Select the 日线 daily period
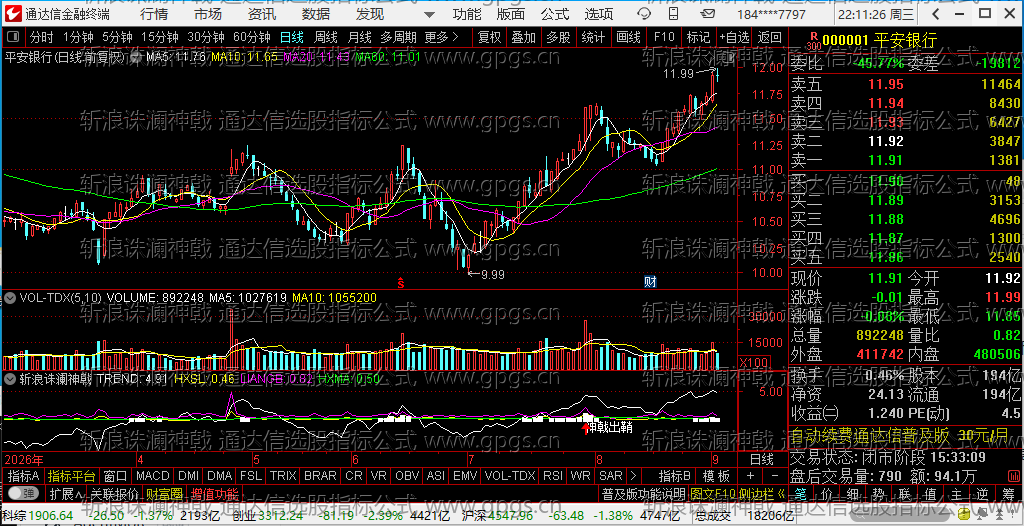 [x=292, y=37]
